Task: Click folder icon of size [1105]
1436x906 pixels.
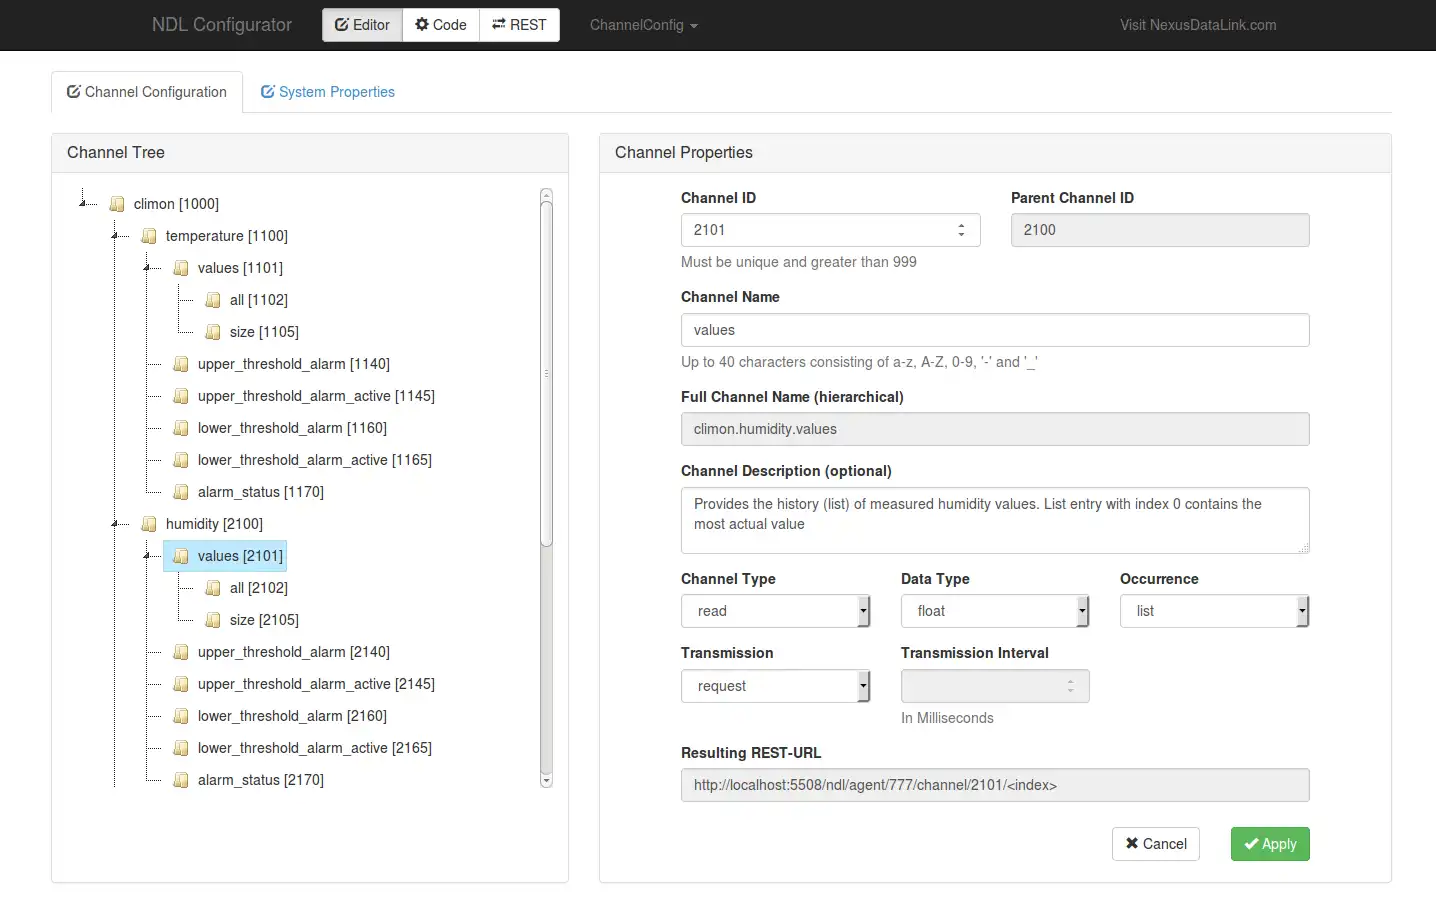Action: point(213,332)
